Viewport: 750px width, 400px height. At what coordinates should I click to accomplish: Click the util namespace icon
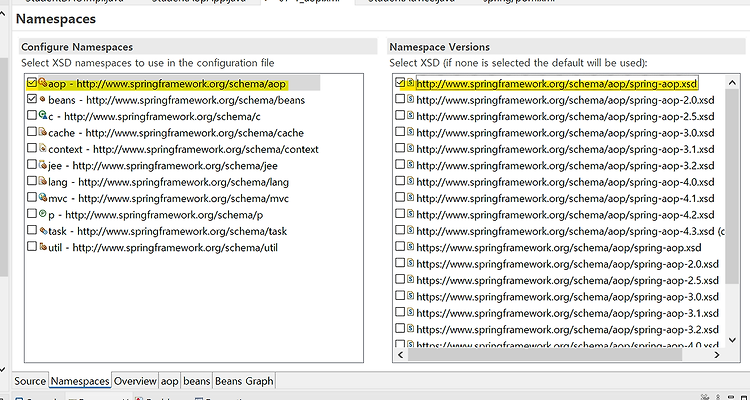(x=43, y=247)
